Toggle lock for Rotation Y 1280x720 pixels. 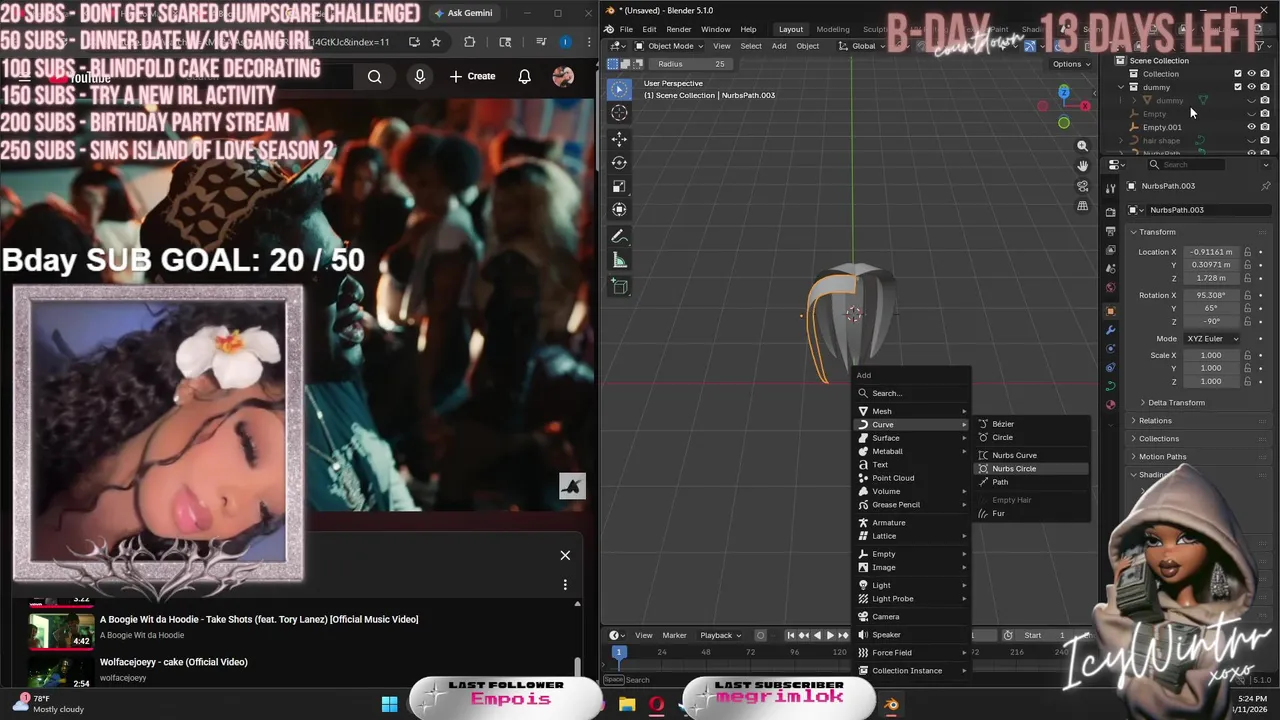(1247, 308)
